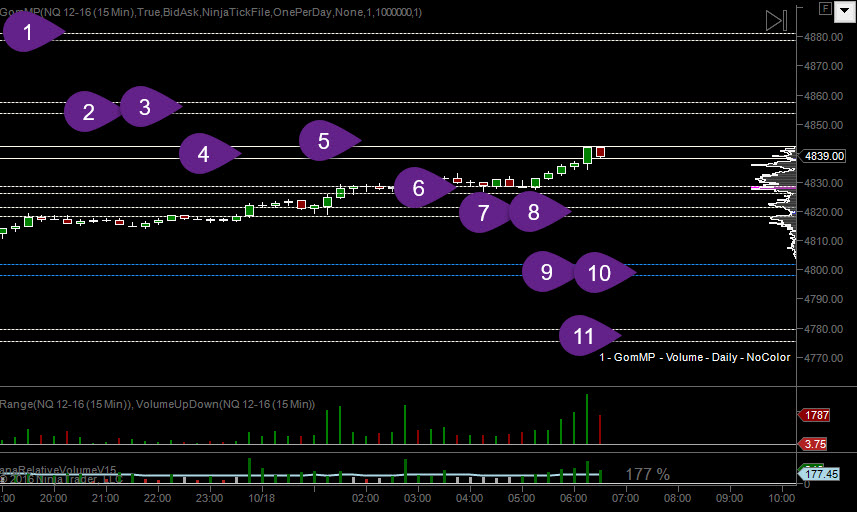Click the 09:00 time axis label
This screenshot has width=857, height=512.
point(729,498)
